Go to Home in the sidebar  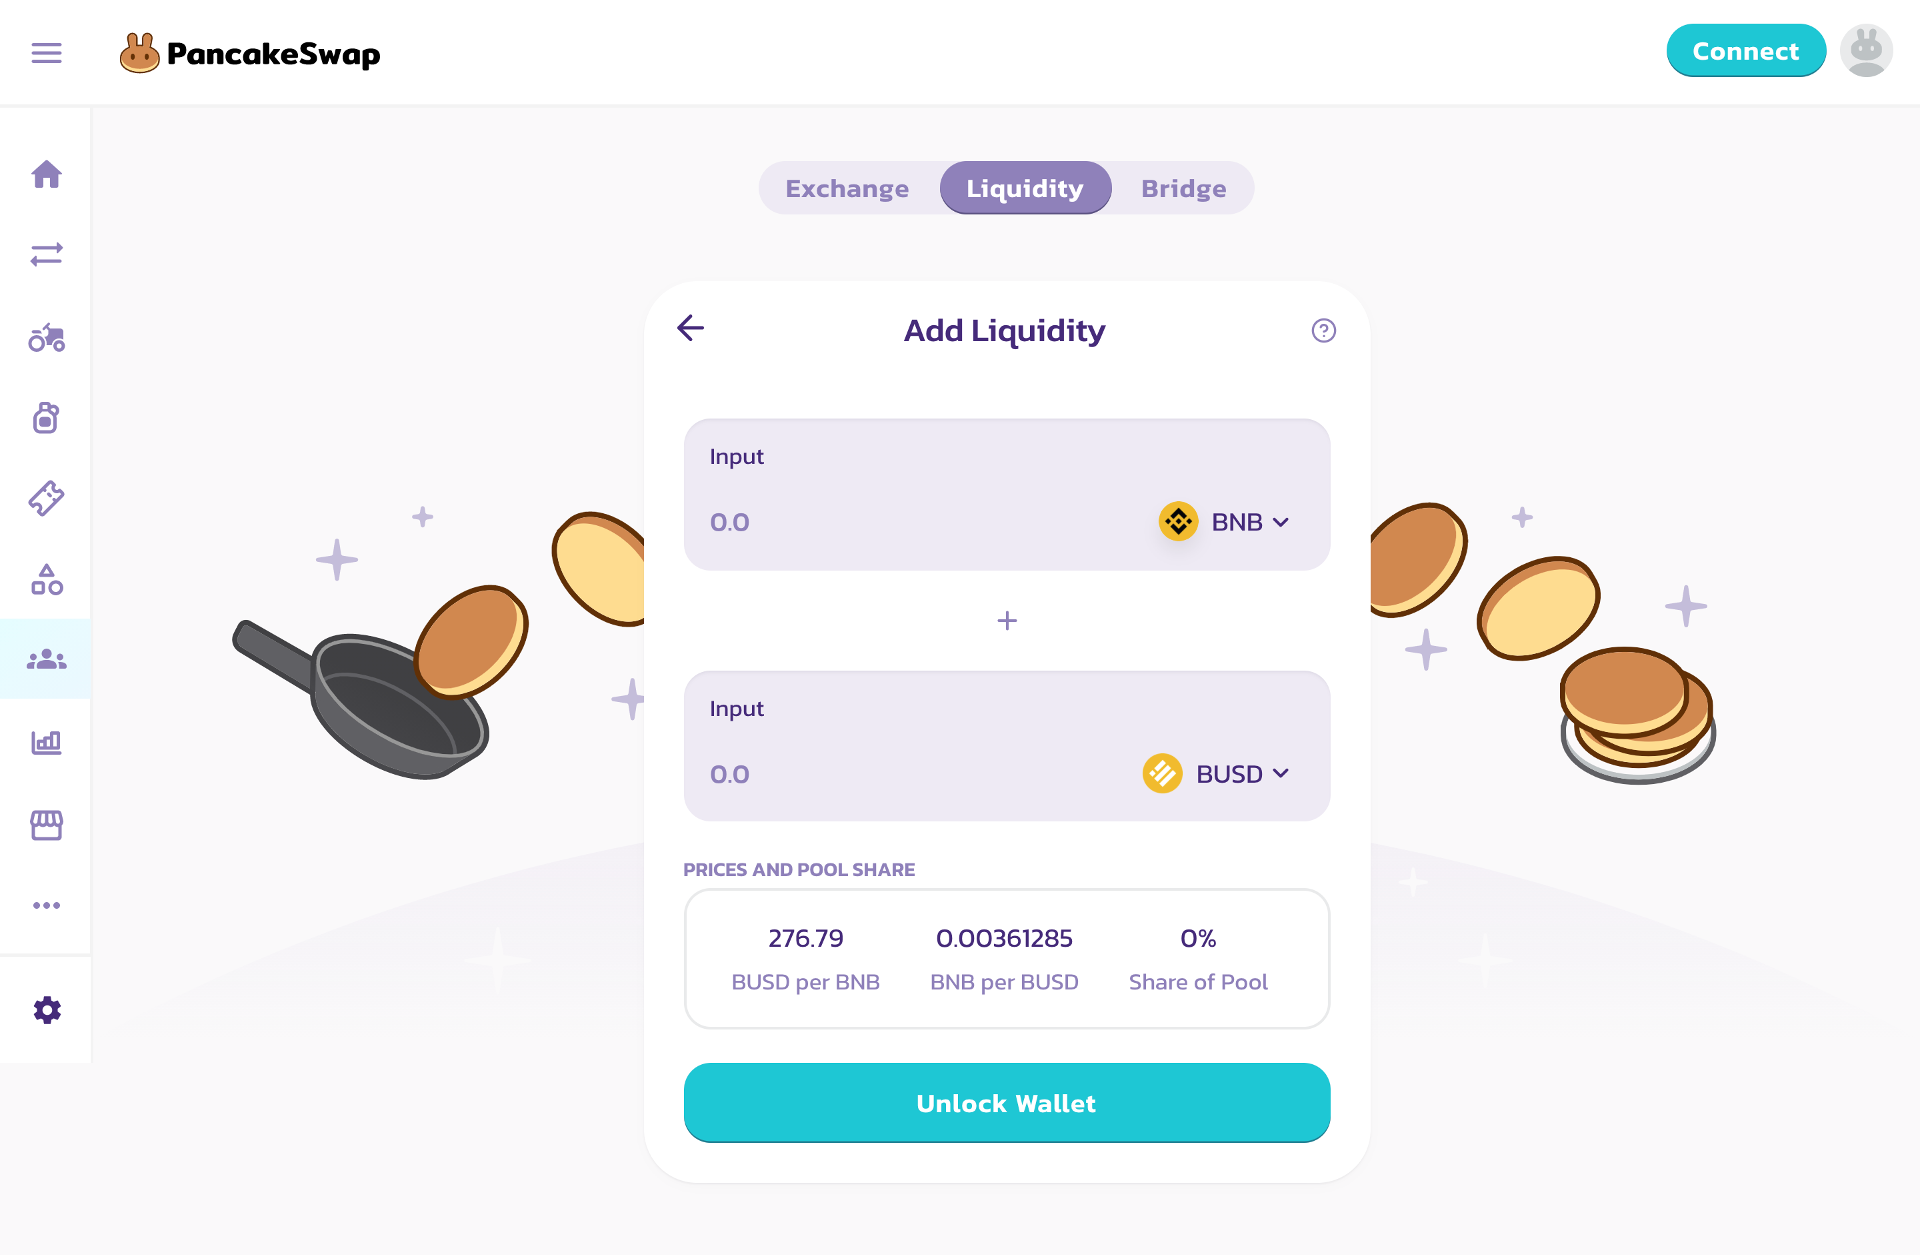click(x=46, y=175)
